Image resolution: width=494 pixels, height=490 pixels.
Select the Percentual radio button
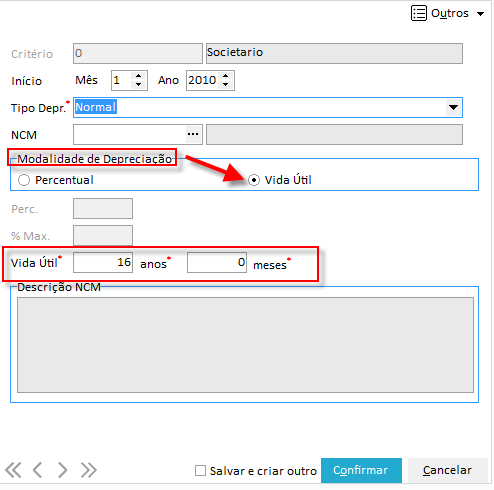[x=24, y=180]
